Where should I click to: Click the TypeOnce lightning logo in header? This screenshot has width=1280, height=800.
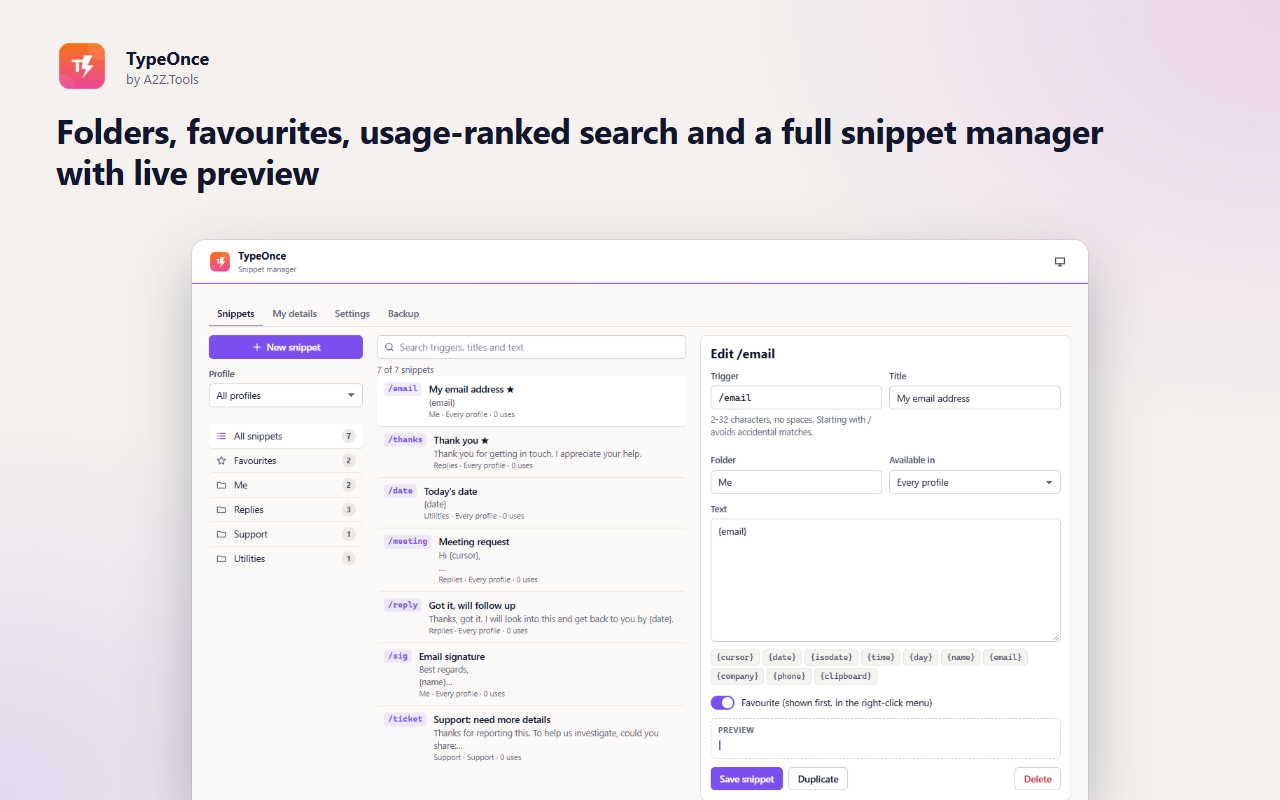[x=220, y=262]
